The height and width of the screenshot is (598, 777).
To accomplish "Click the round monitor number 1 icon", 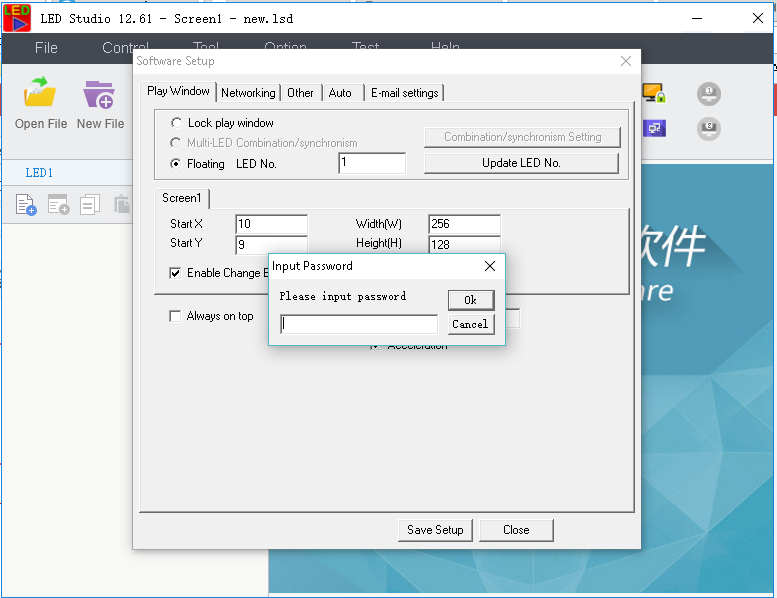I will (x=709, y=94).
